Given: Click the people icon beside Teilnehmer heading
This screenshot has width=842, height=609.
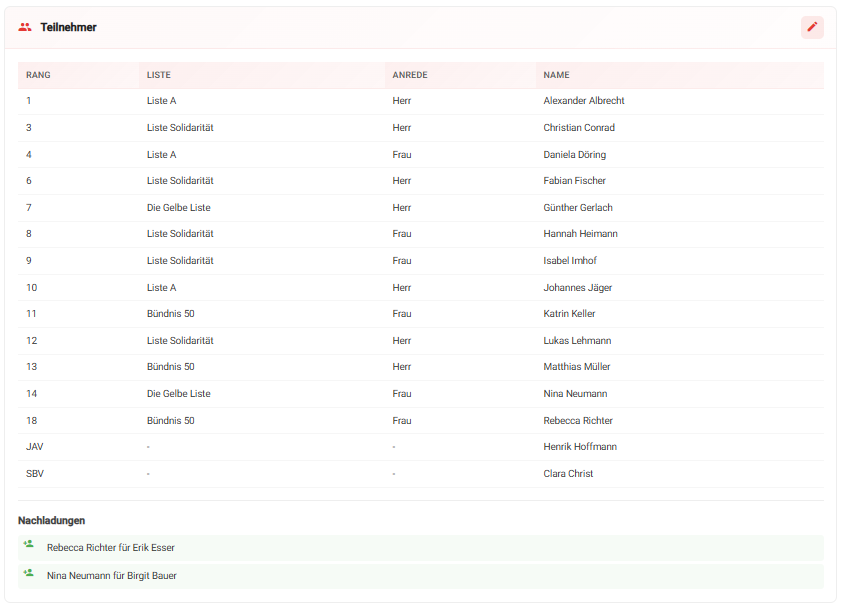Looking at the screenshot, I should tap(25, 27).
